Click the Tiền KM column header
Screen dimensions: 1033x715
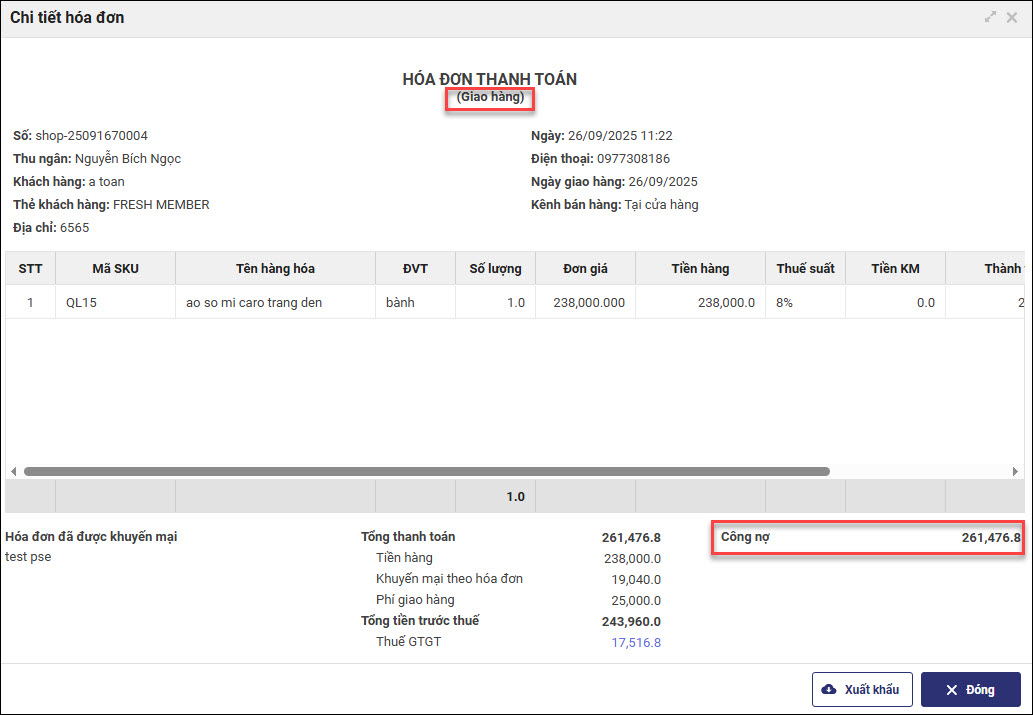point(895,268)
